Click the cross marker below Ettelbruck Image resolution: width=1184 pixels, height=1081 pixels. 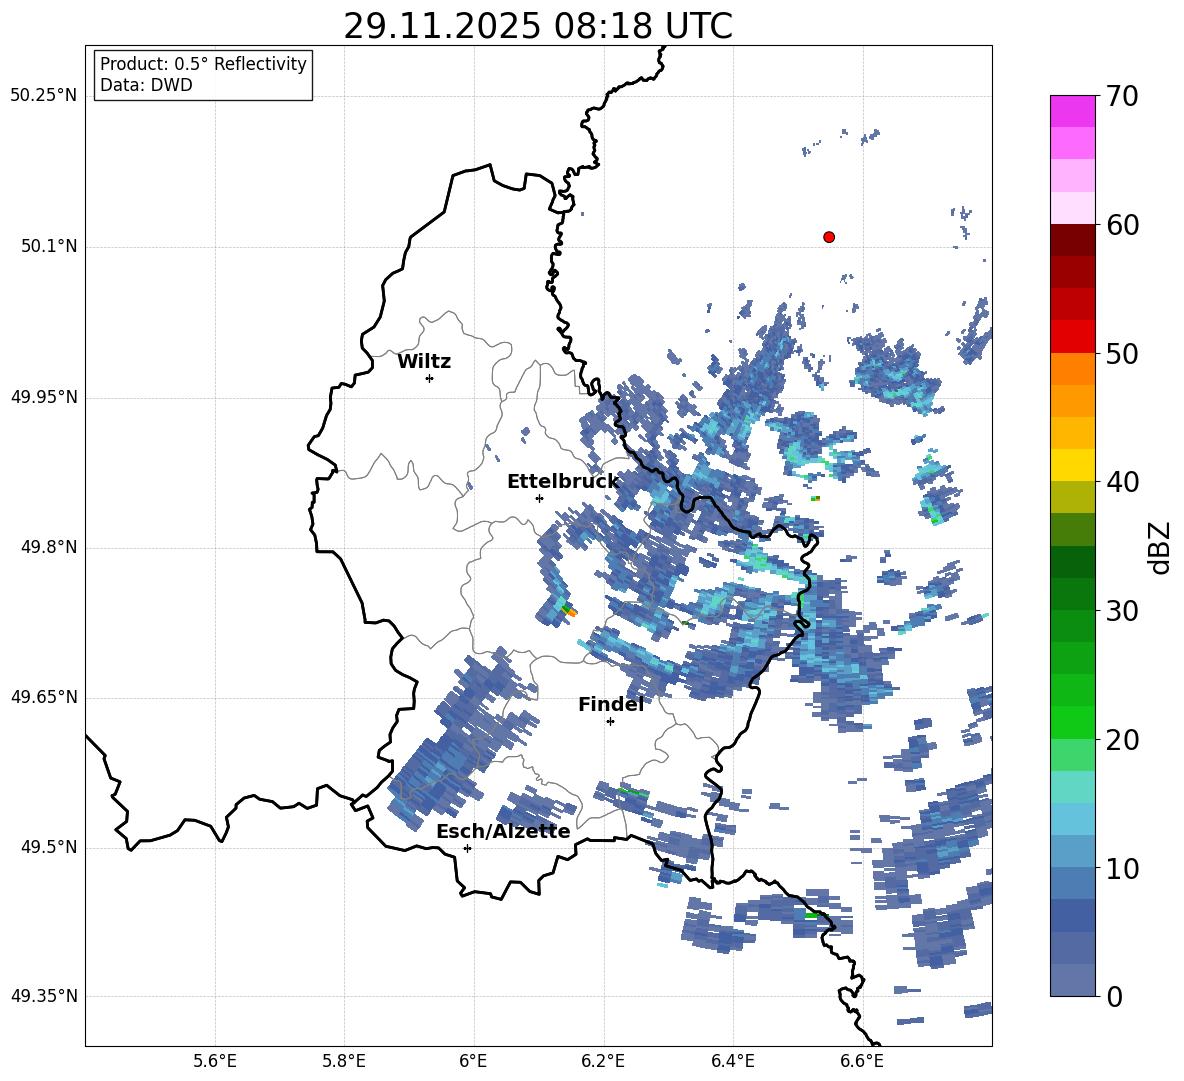(539, 498)
